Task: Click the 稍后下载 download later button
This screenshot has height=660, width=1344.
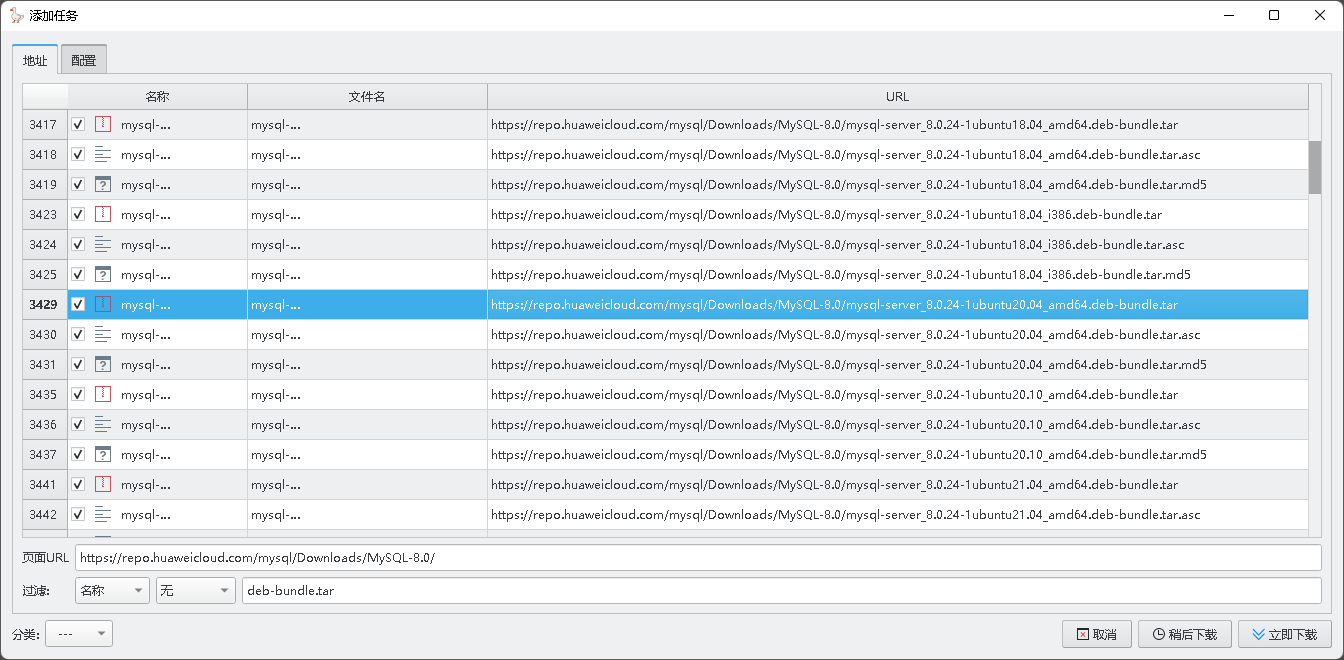Action: 1184,634
